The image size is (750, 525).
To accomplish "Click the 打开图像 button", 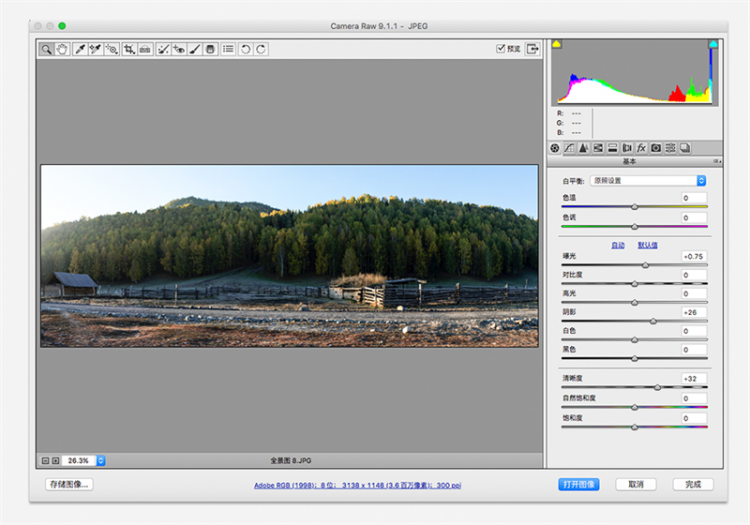I will 579,484.
